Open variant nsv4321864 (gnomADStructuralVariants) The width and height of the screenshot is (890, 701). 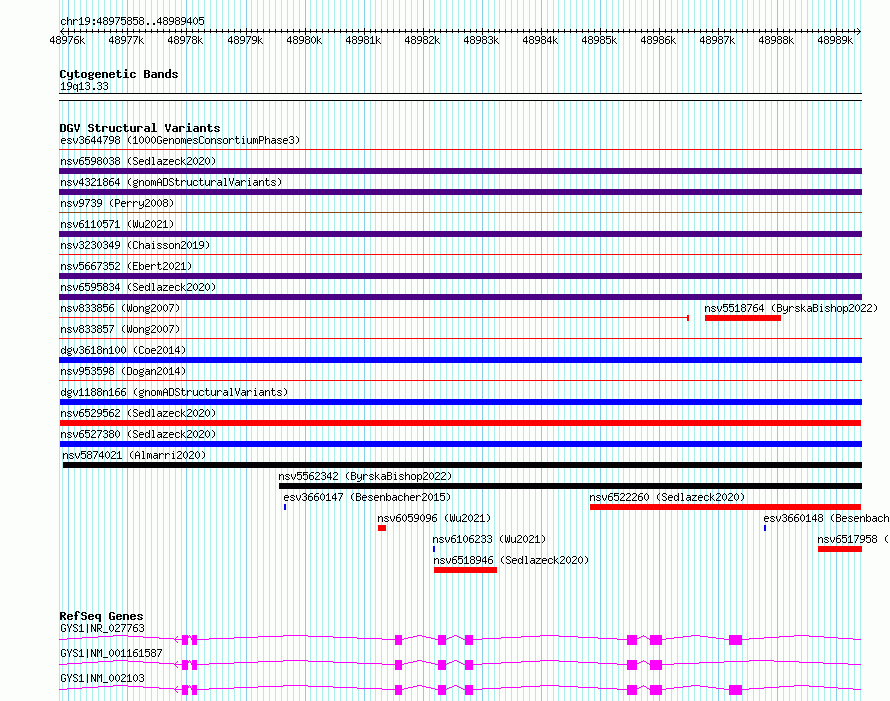tap(171, 182)
